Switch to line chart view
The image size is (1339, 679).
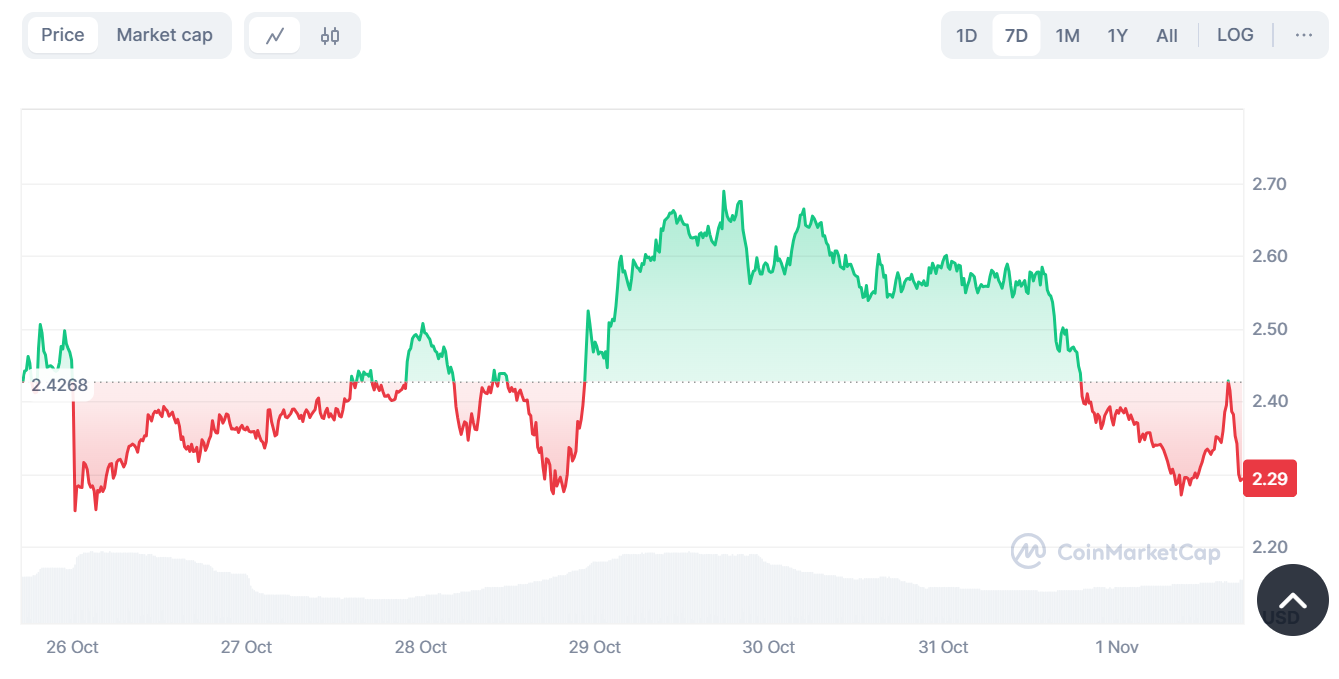275,36
